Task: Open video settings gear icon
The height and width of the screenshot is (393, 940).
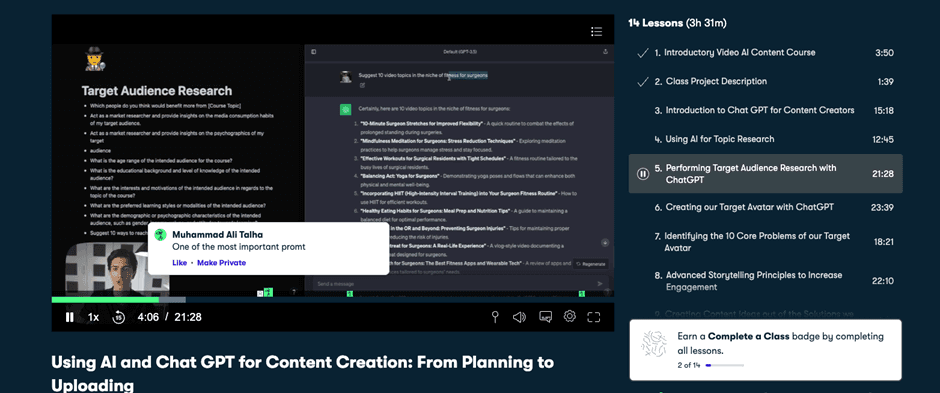Action: 570,316
